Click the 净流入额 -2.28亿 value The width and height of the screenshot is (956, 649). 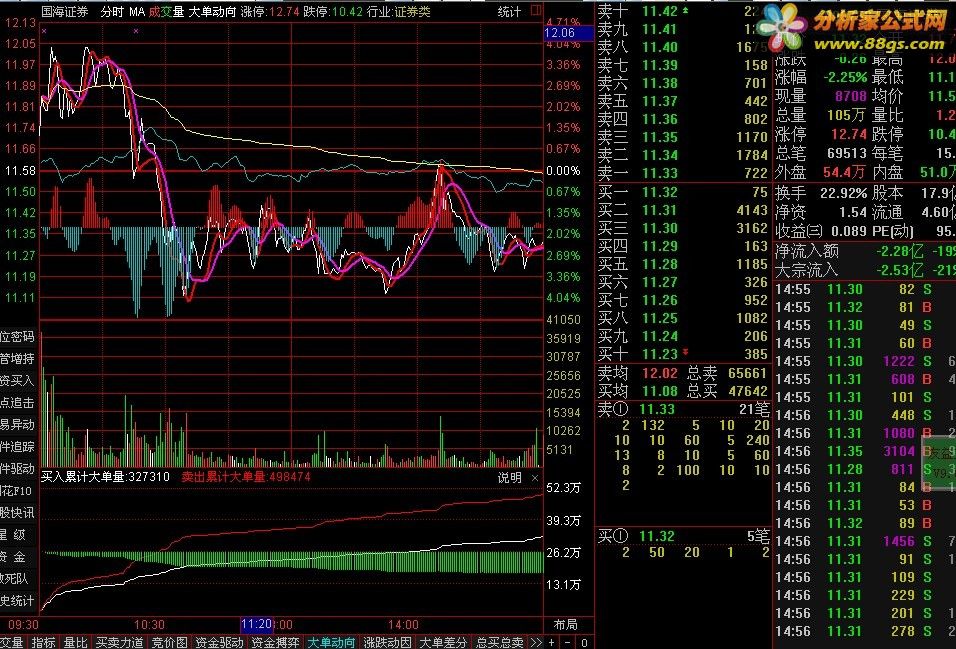pyautogui.click(x=899, y=251)
